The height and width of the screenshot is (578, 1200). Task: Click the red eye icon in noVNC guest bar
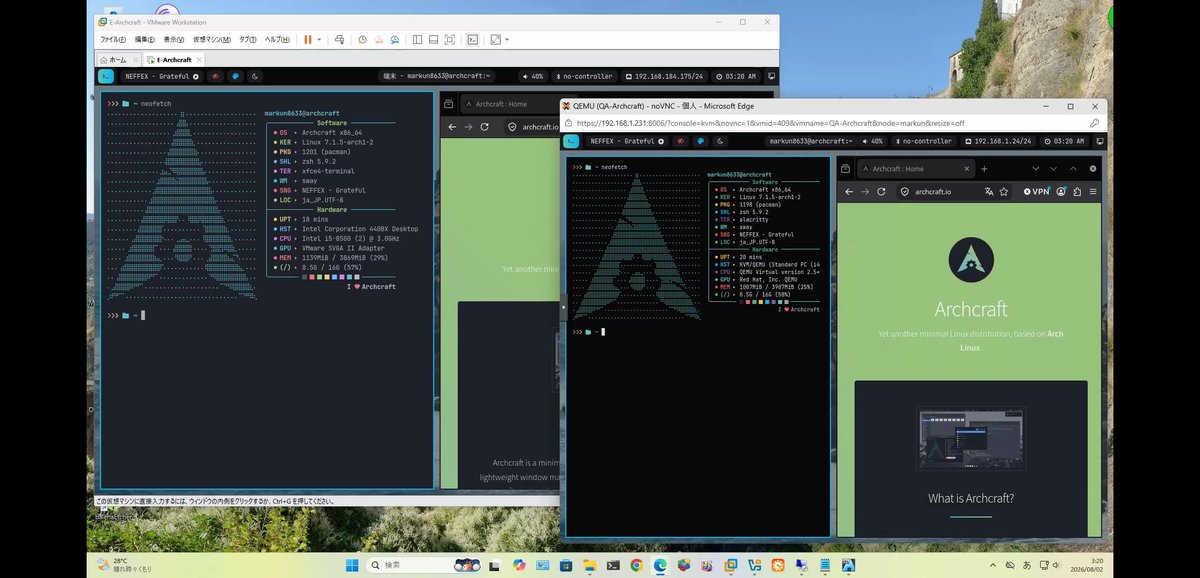pyautogui.click(x=681, y=141)
